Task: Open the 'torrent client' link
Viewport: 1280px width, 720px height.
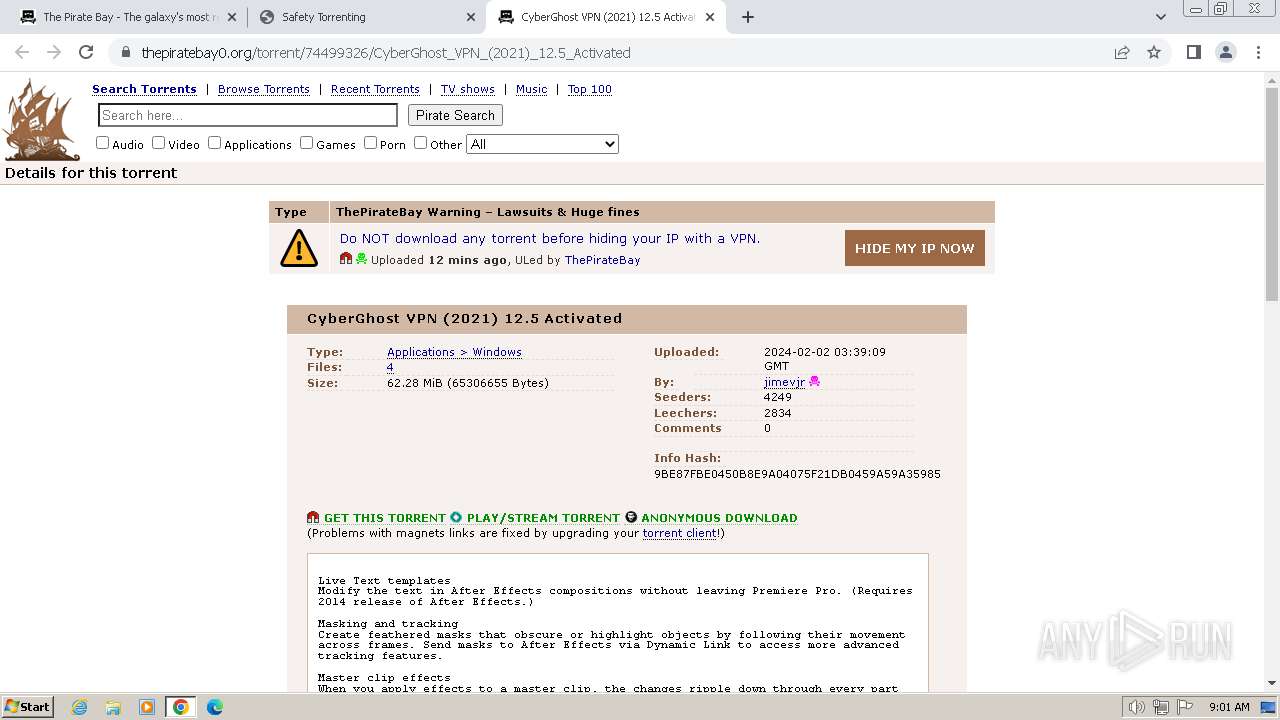Action: [680, 533]
